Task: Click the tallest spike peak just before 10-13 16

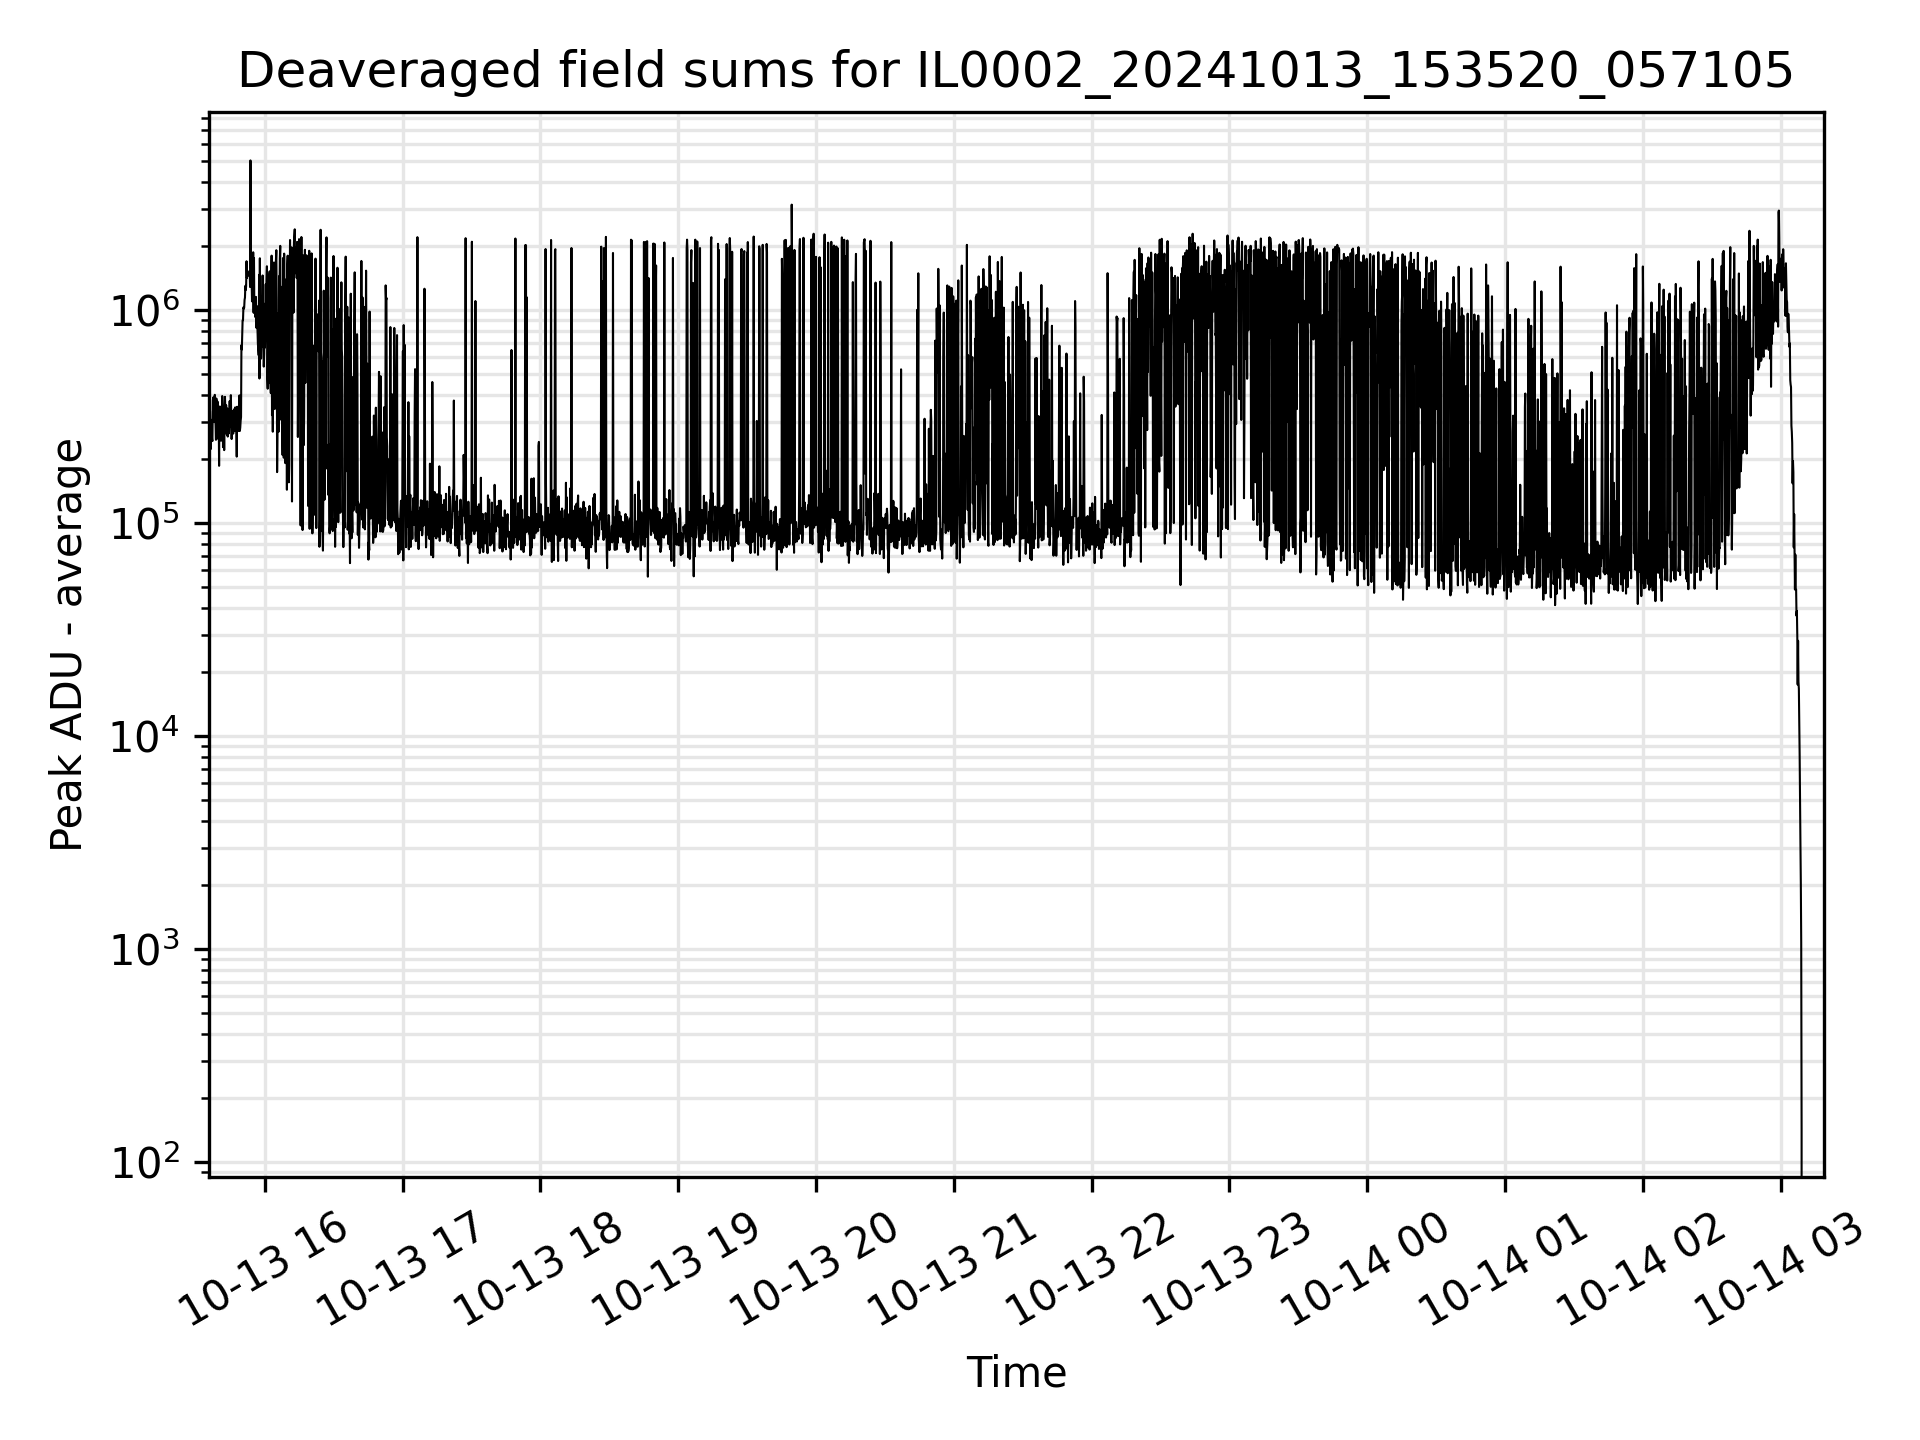Action: 250,162
